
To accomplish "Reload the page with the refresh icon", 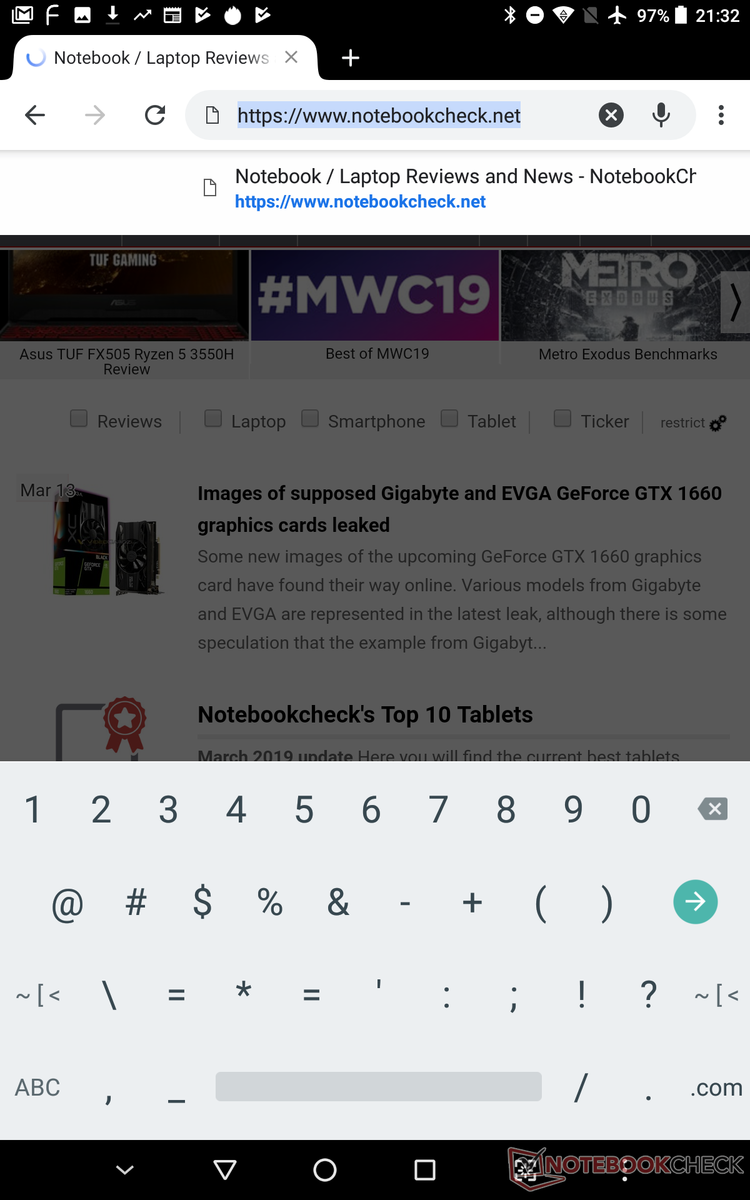I will [x=155, y=116].
